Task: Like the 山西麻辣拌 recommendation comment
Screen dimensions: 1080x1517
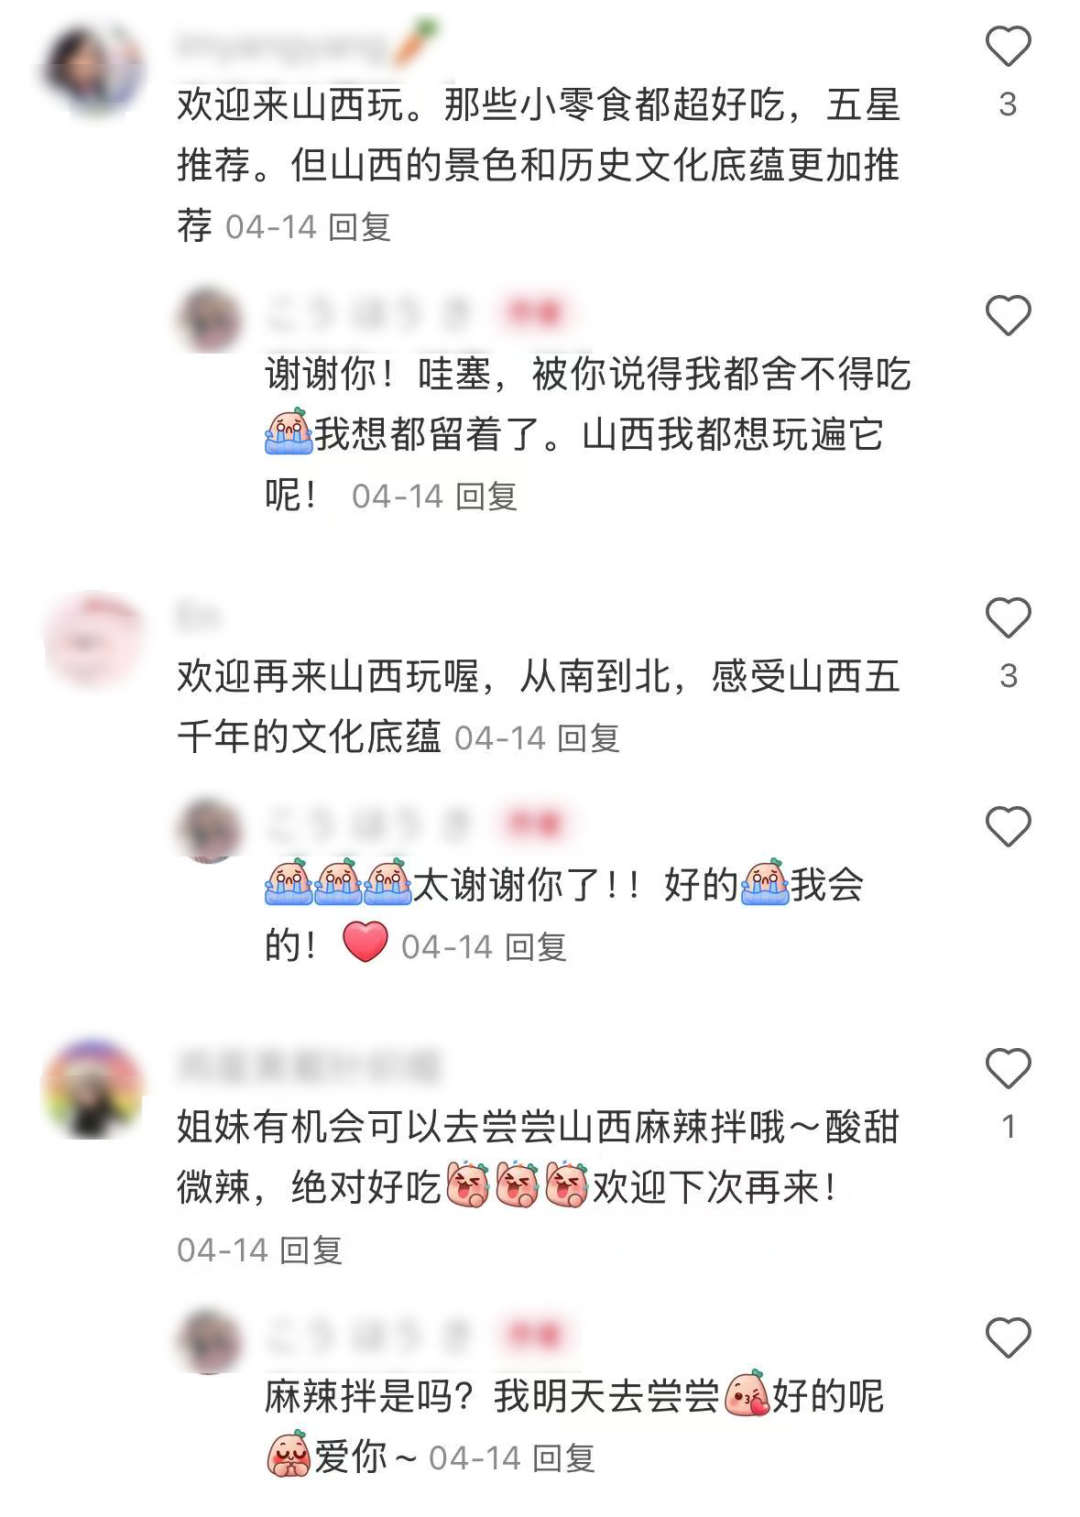Action: click(1008, 1069)
